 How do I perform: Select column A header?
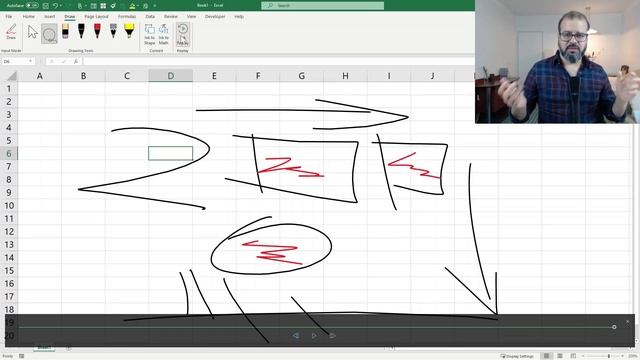click(40, 76)
